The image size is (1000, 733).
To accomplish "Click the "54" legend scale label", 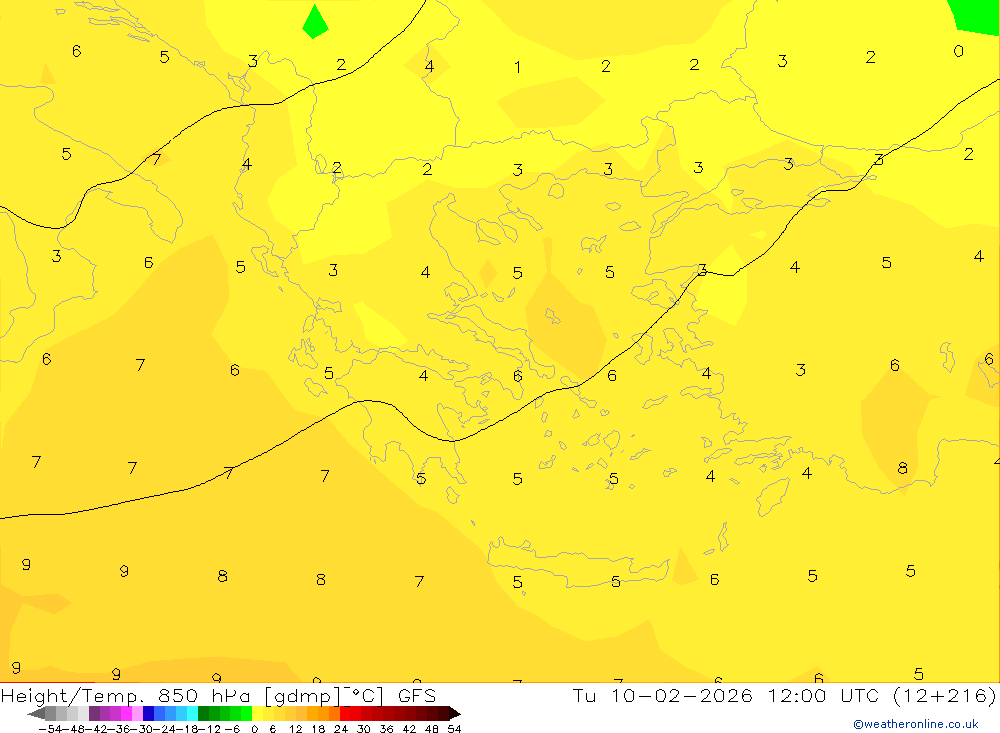I will [454, 729].
